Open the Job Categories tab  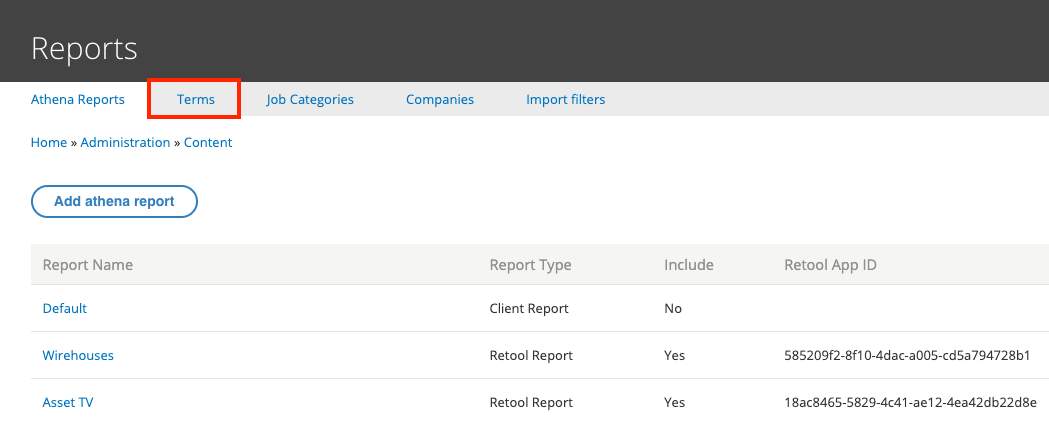pyautogui.click(x=310, y=100)
